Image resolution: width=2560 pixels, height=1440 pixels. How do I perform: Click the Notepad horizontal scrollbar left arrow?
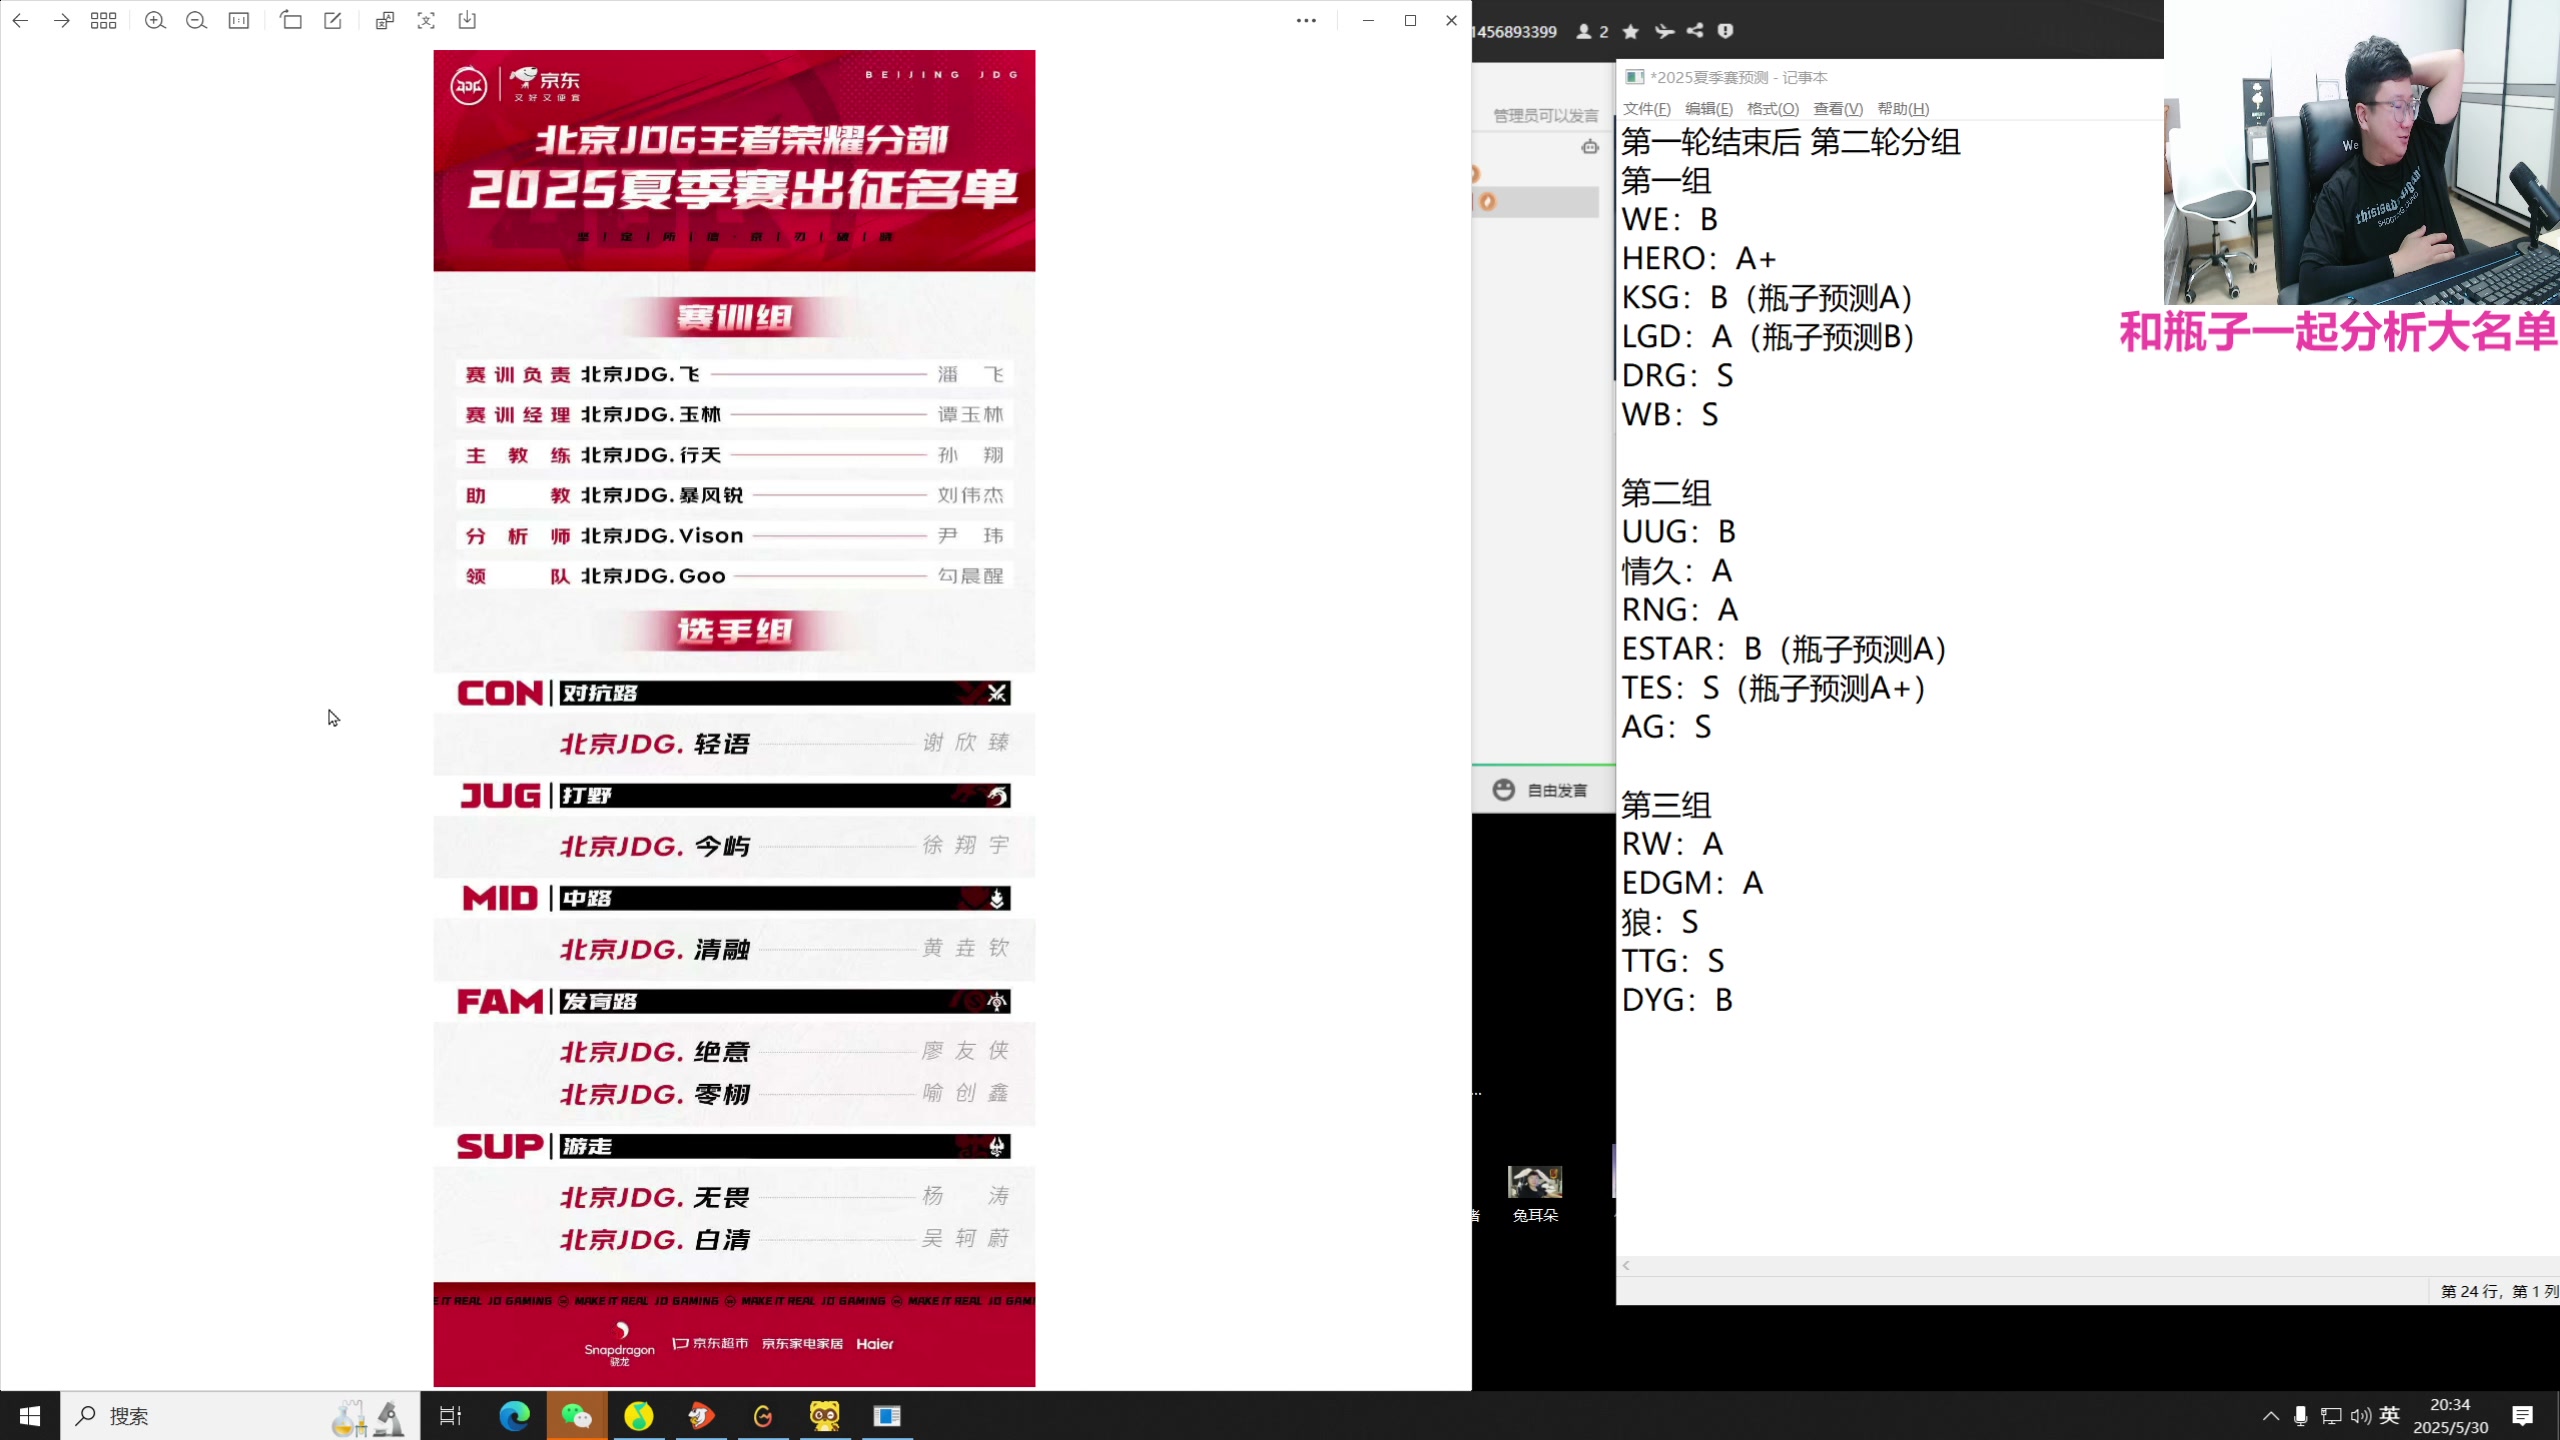click(x=1627, y=1266)
